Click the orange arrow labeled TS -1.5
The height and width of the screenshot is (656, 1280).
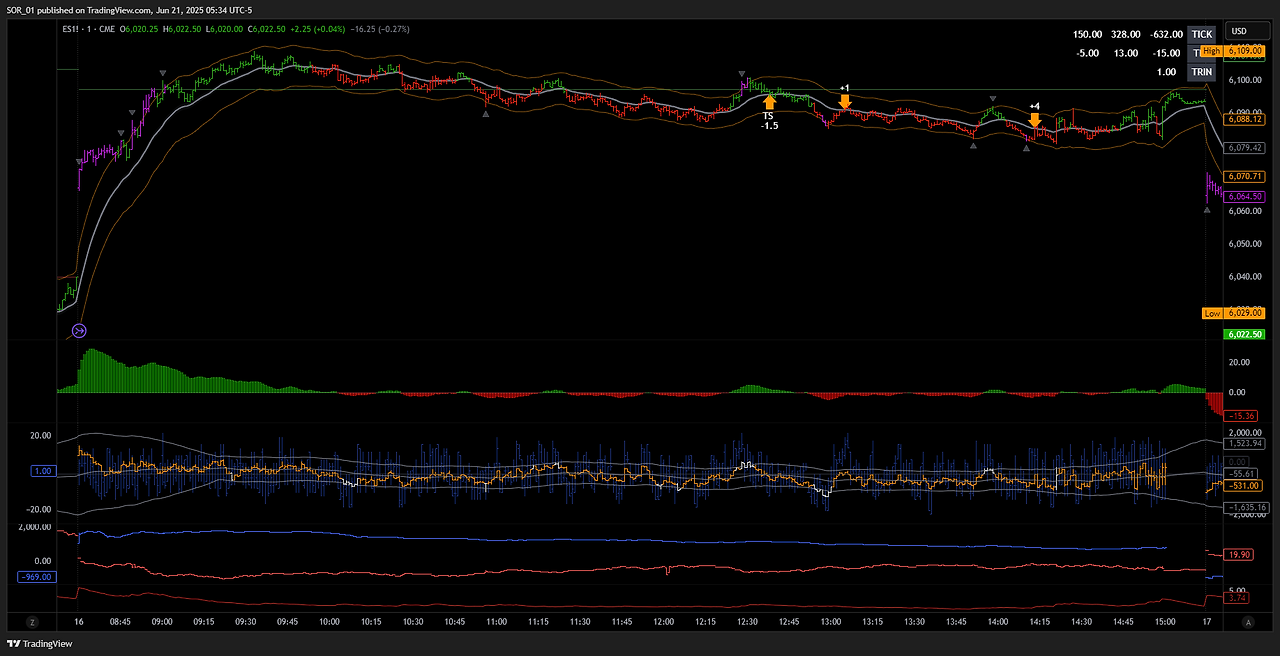click(769, 102)
